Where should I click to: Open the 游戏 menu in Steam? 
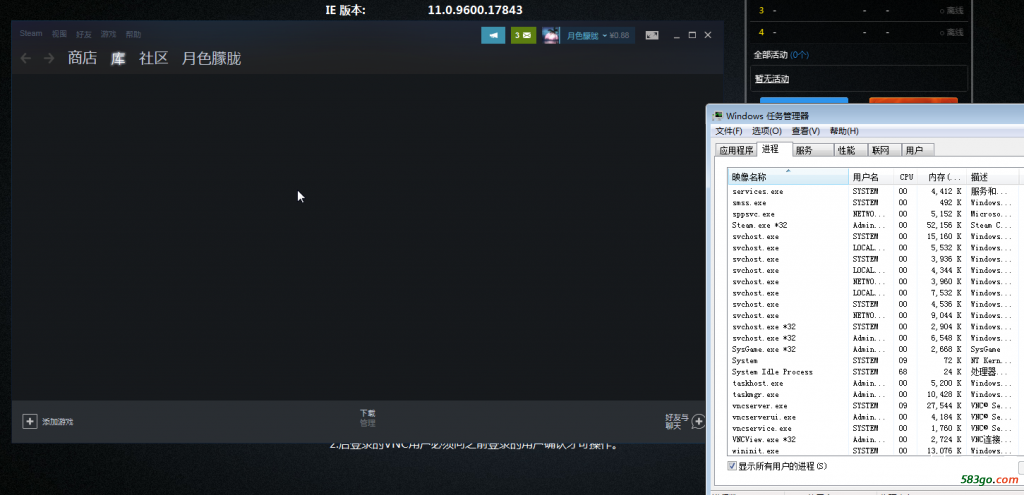[x=108, y=34]
